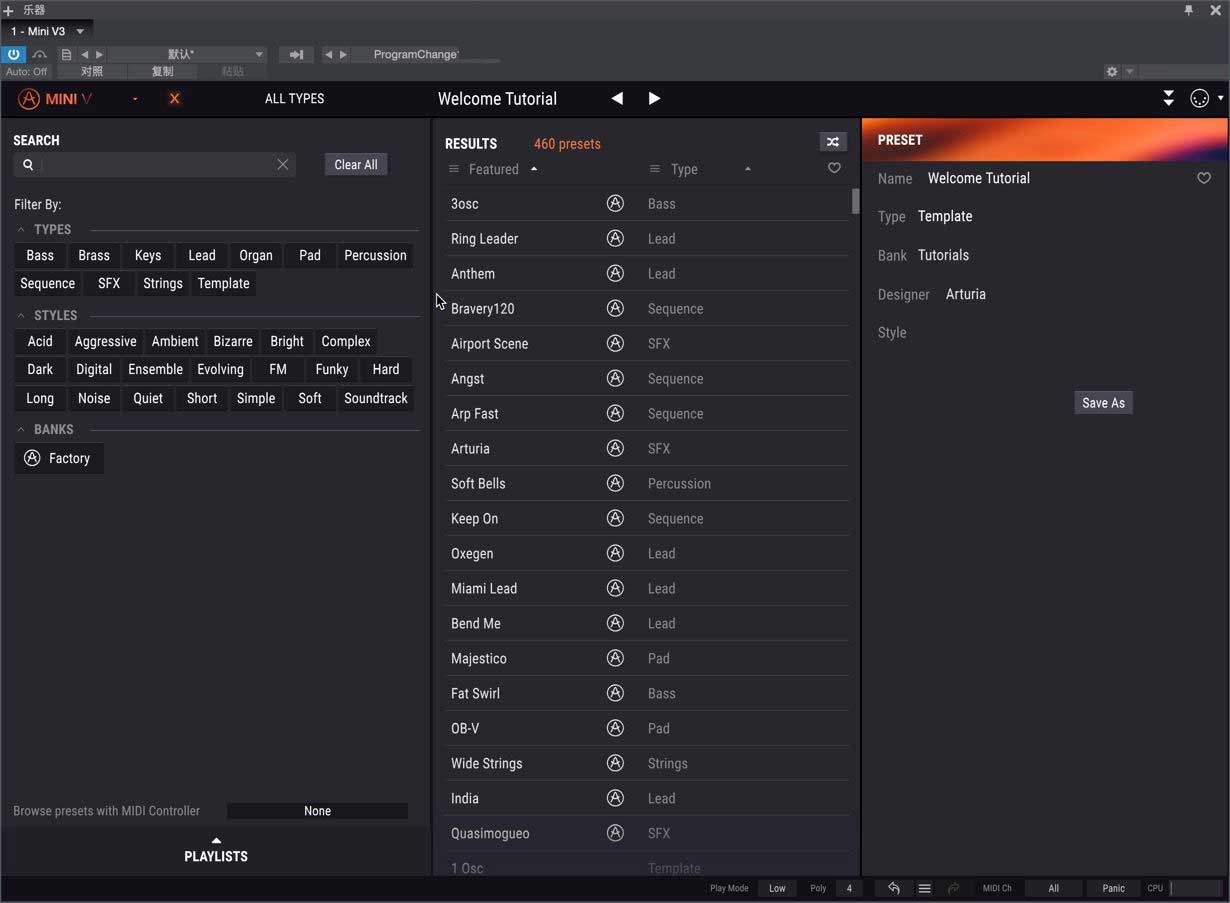Pin the instrument window
The width and height of the screenshot is (1230, 903).
(x=1188, y=10)
